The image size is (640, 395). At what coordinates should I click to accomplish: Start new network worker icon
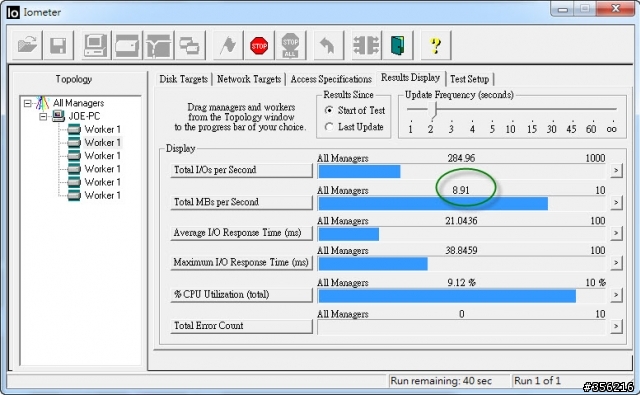(158, 45)
